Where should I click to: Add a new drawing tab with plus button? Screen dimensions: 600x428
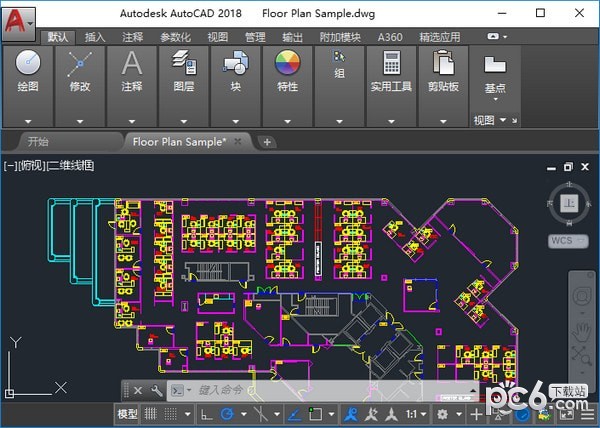[267, 142]
